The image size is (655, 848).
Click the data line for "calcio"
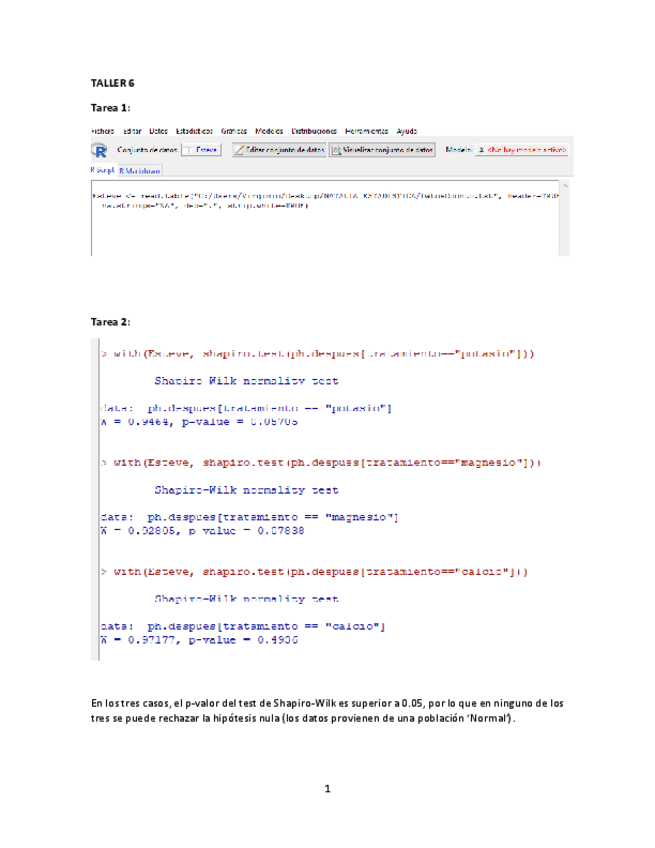click(x=243, y=626)
